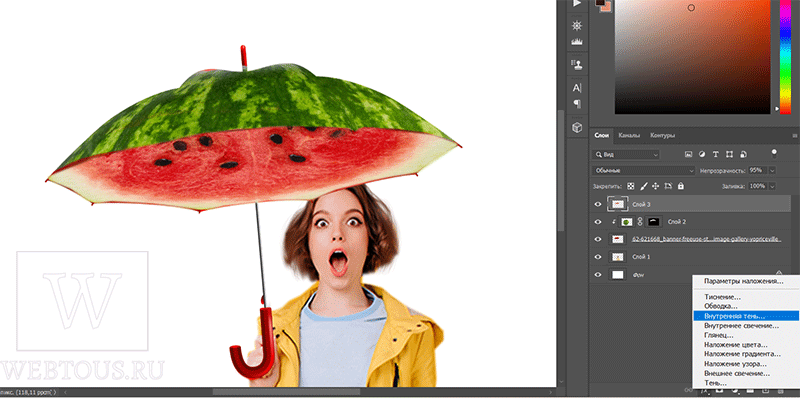Click the lock icon on the Фон layer
This screenshot has width=800, height=398.
coord(779,273)
